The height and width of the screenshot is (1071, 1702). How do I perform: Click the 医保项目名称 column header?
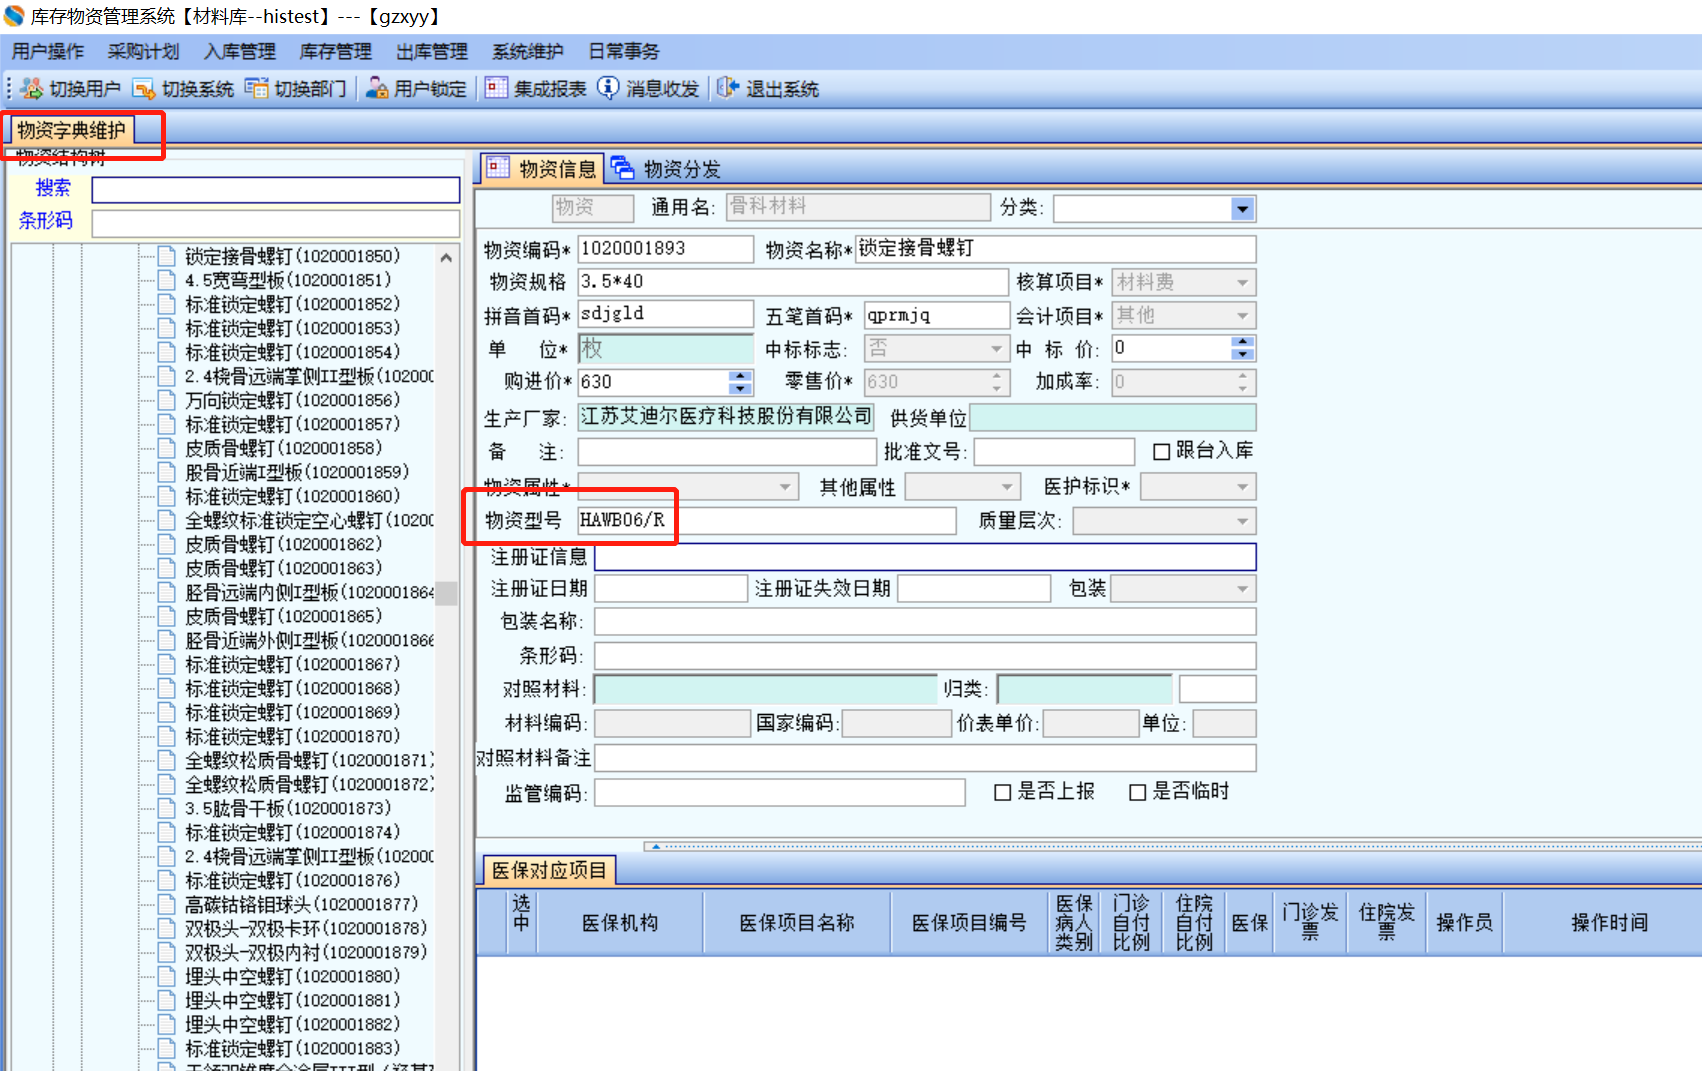(797, 923)
